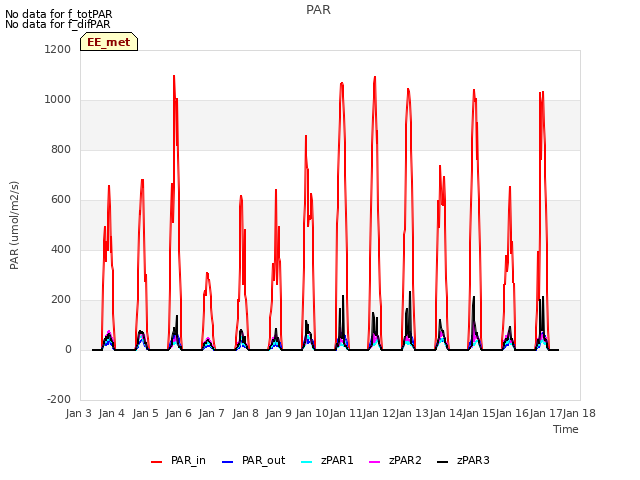Click the 200 y-axis tick label
This screenshot has width=640, height=480.
tap(61, 300)
